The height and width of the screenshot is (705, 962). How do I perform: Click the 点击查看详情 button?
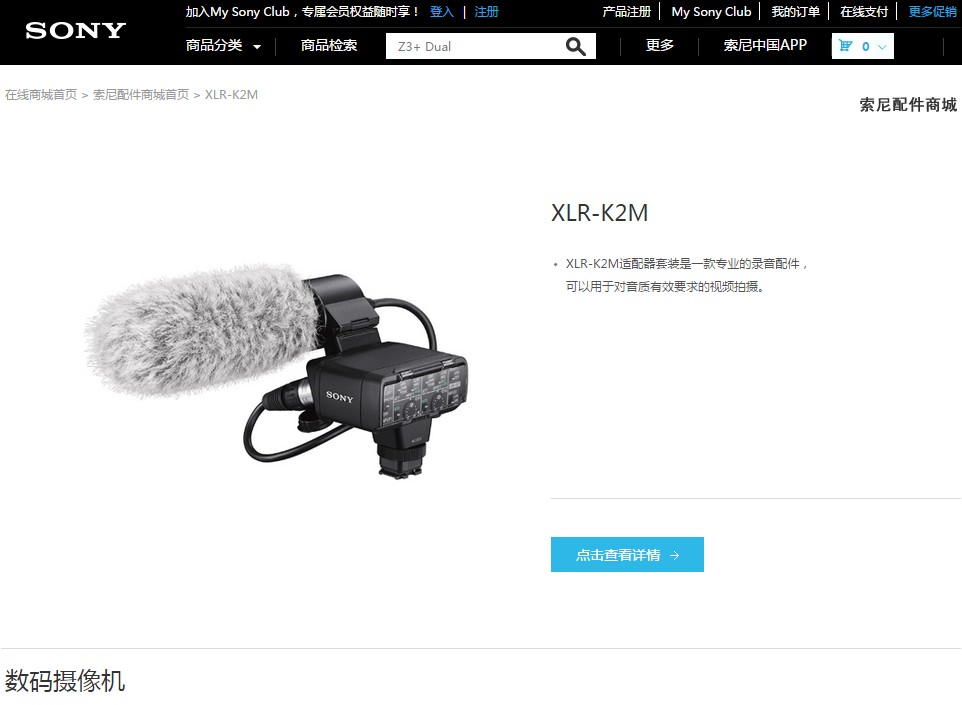click(627, 555)
